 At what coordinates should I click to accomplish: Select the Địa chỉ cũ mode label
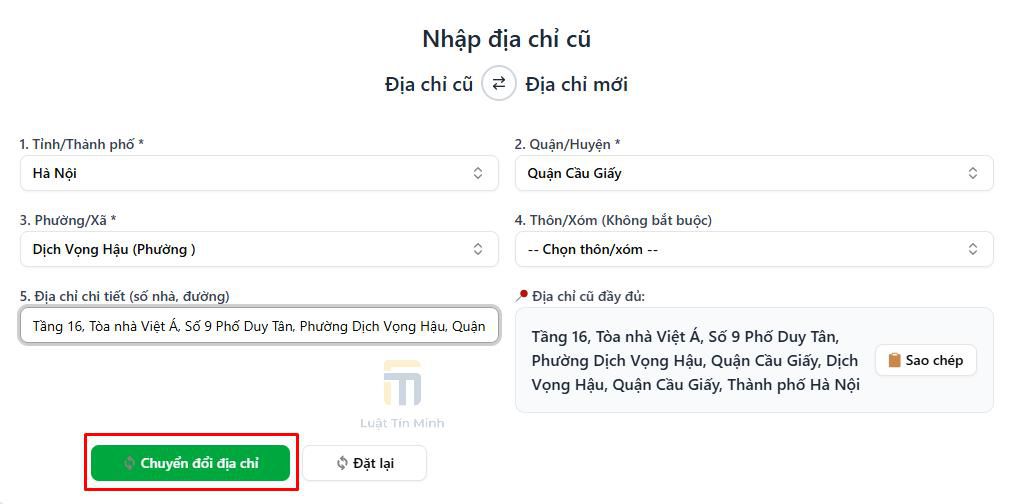click(x=428, y=84)
